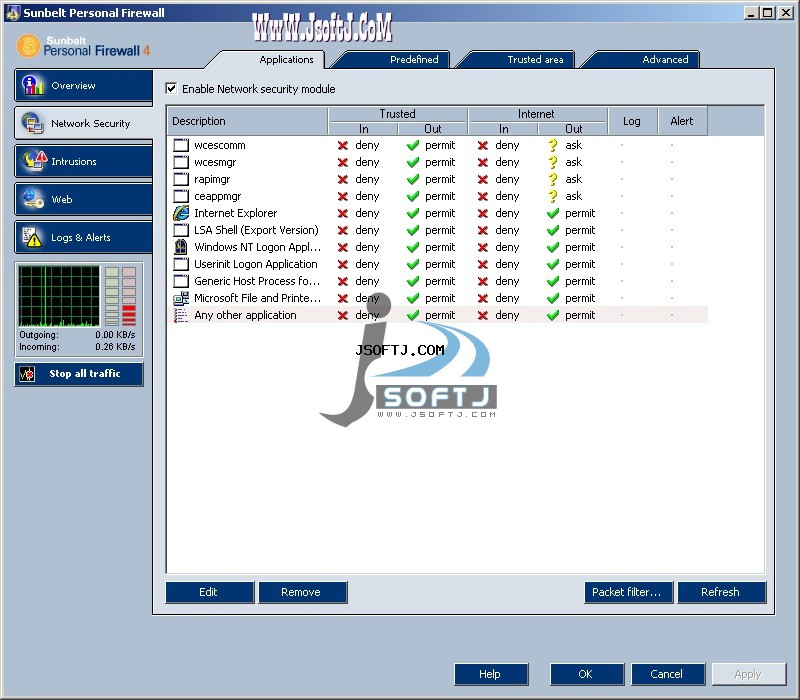Click the Alert column header

tap(682, 121)
